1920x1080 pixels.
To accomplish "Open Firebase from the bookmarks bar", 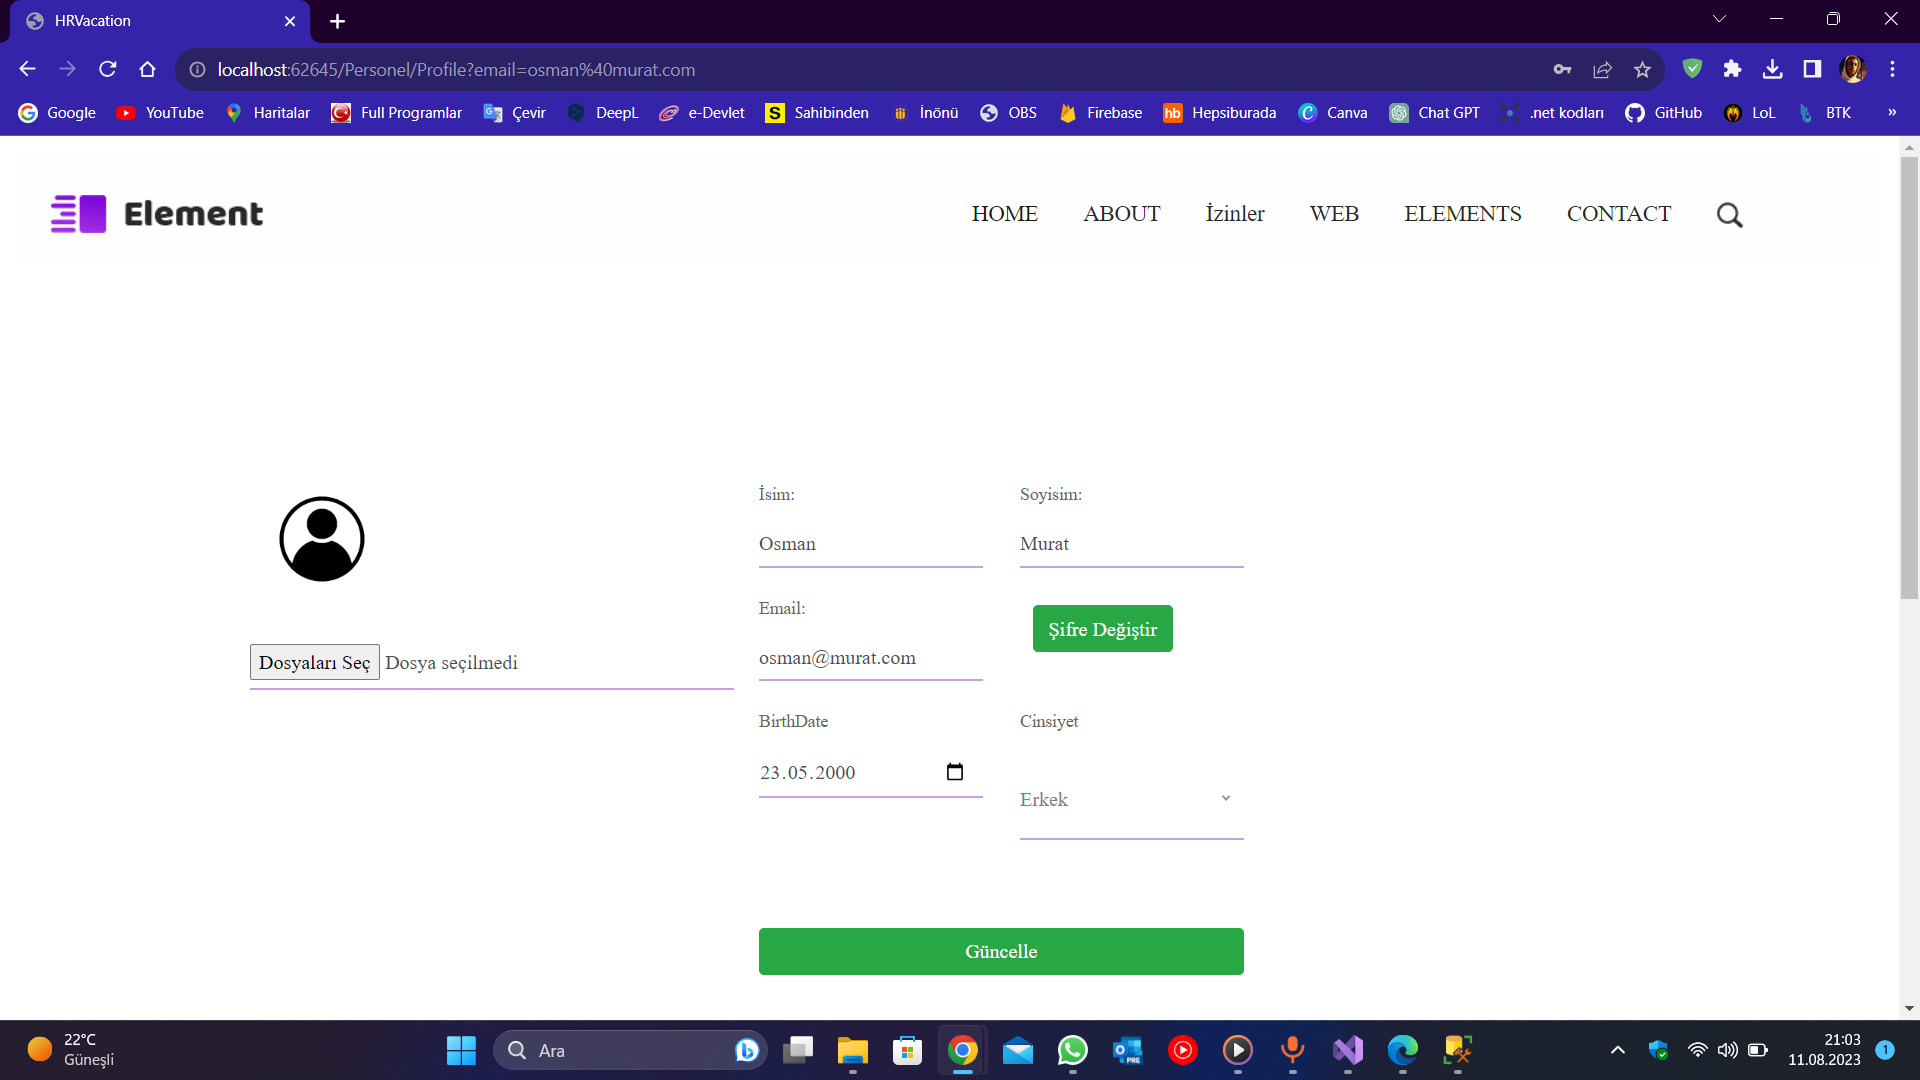I will click(1100, 113).
